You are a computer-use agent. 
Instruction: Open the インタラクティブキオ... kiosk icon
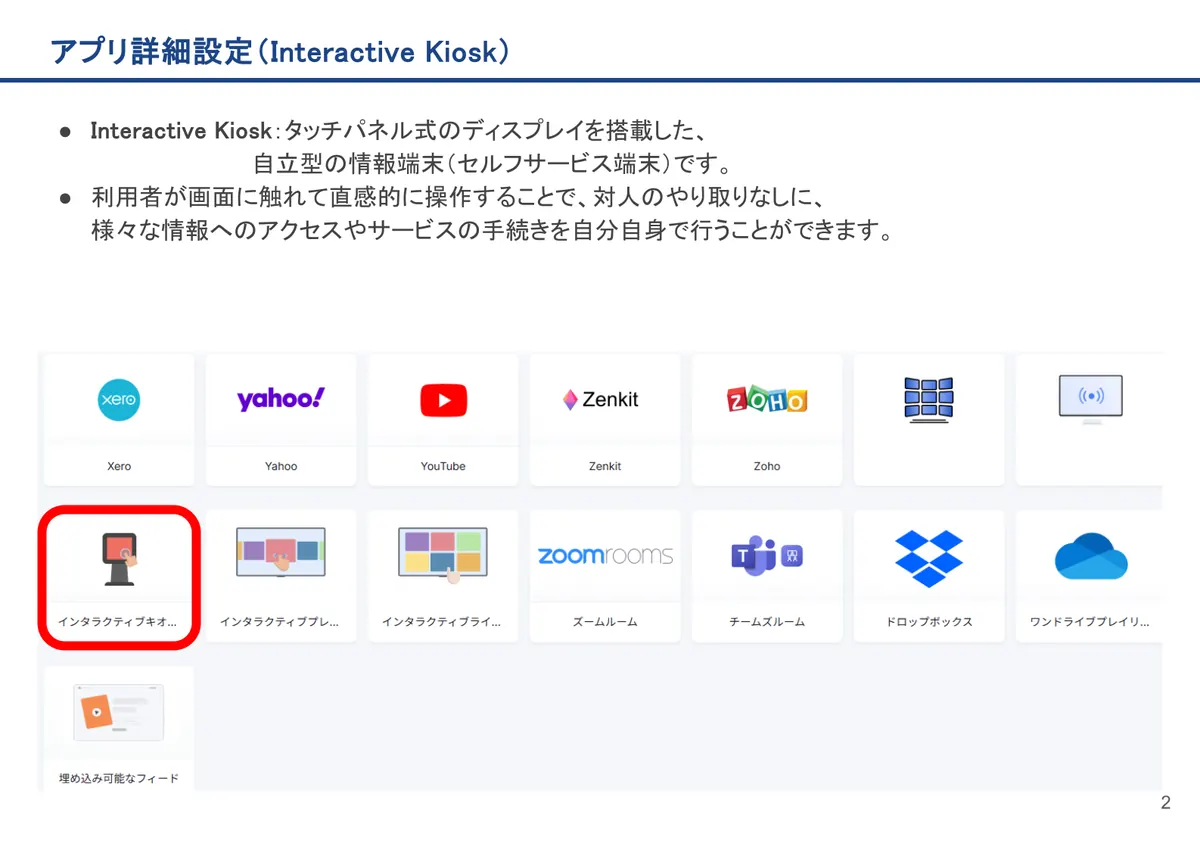pos(119,557)
